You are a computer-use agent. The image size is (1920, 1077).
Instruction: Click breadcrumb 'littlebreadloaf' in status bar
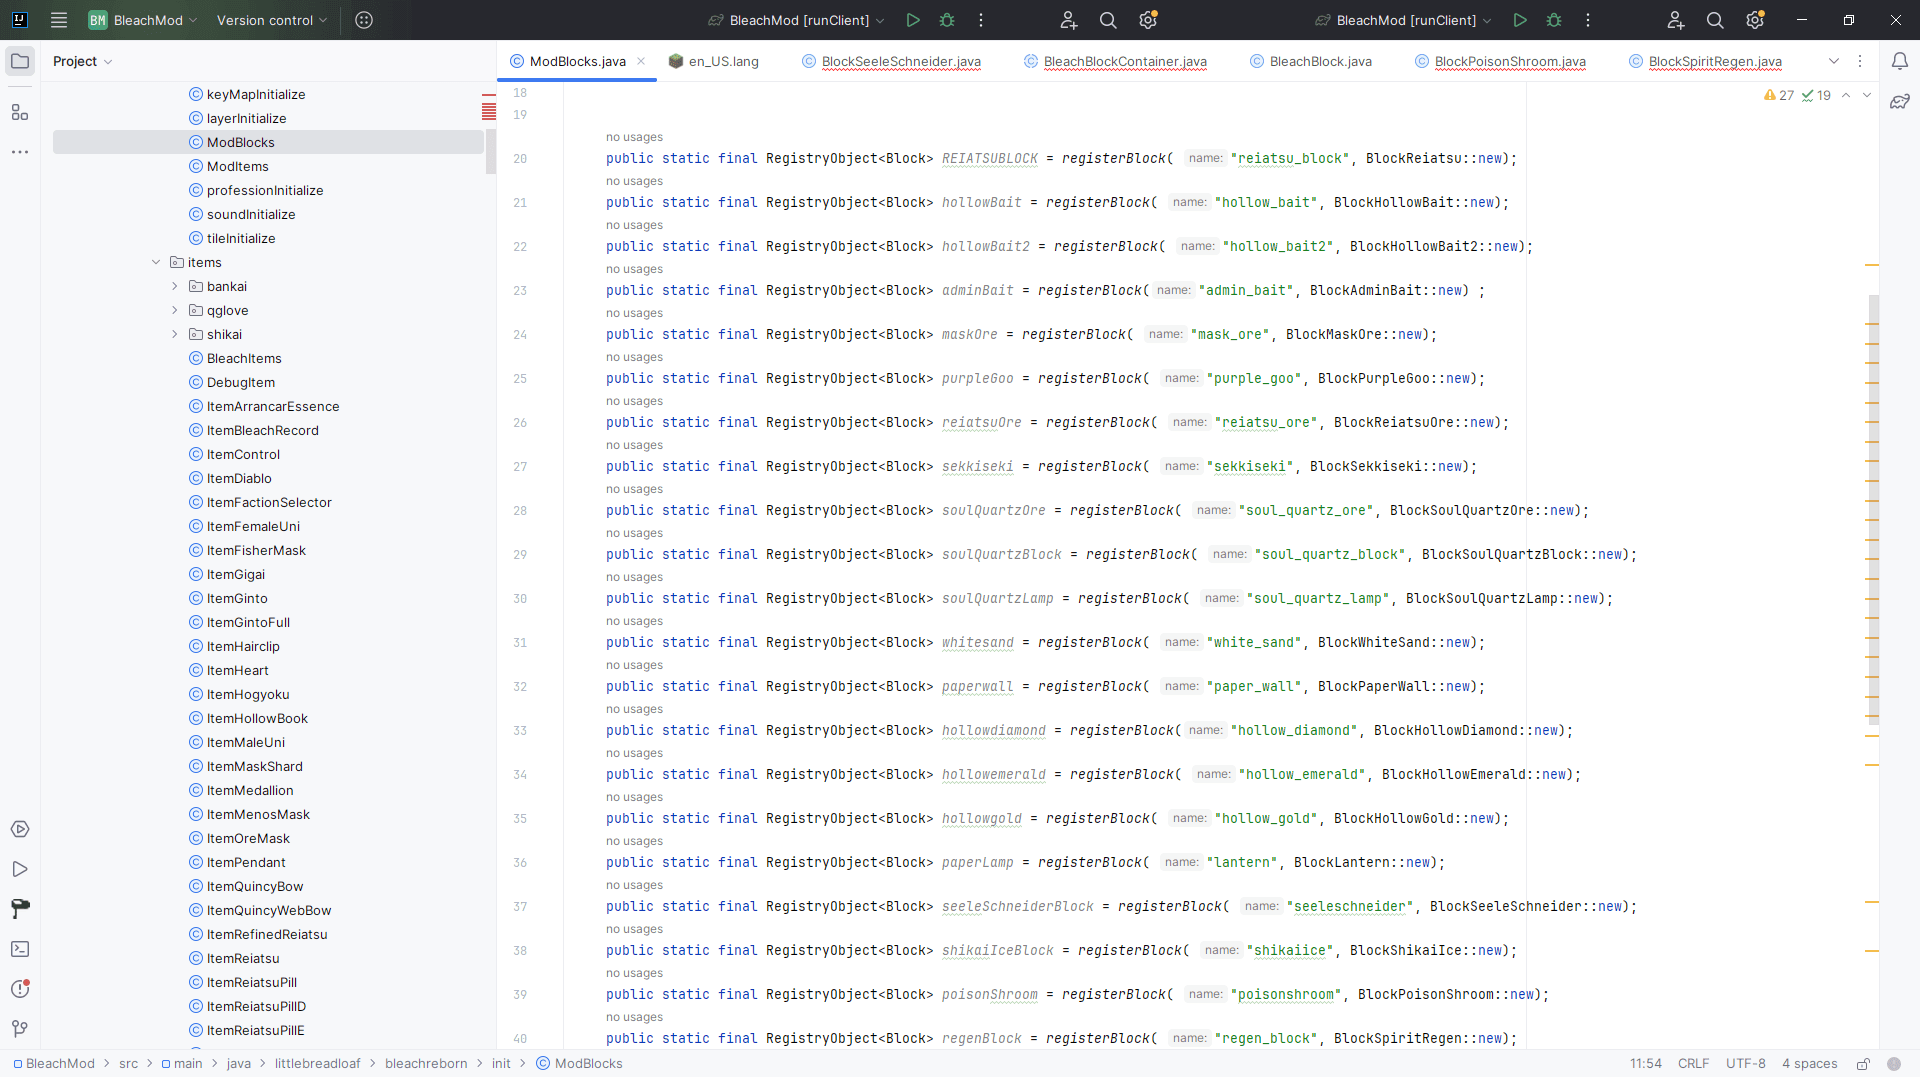point(317,1063)
